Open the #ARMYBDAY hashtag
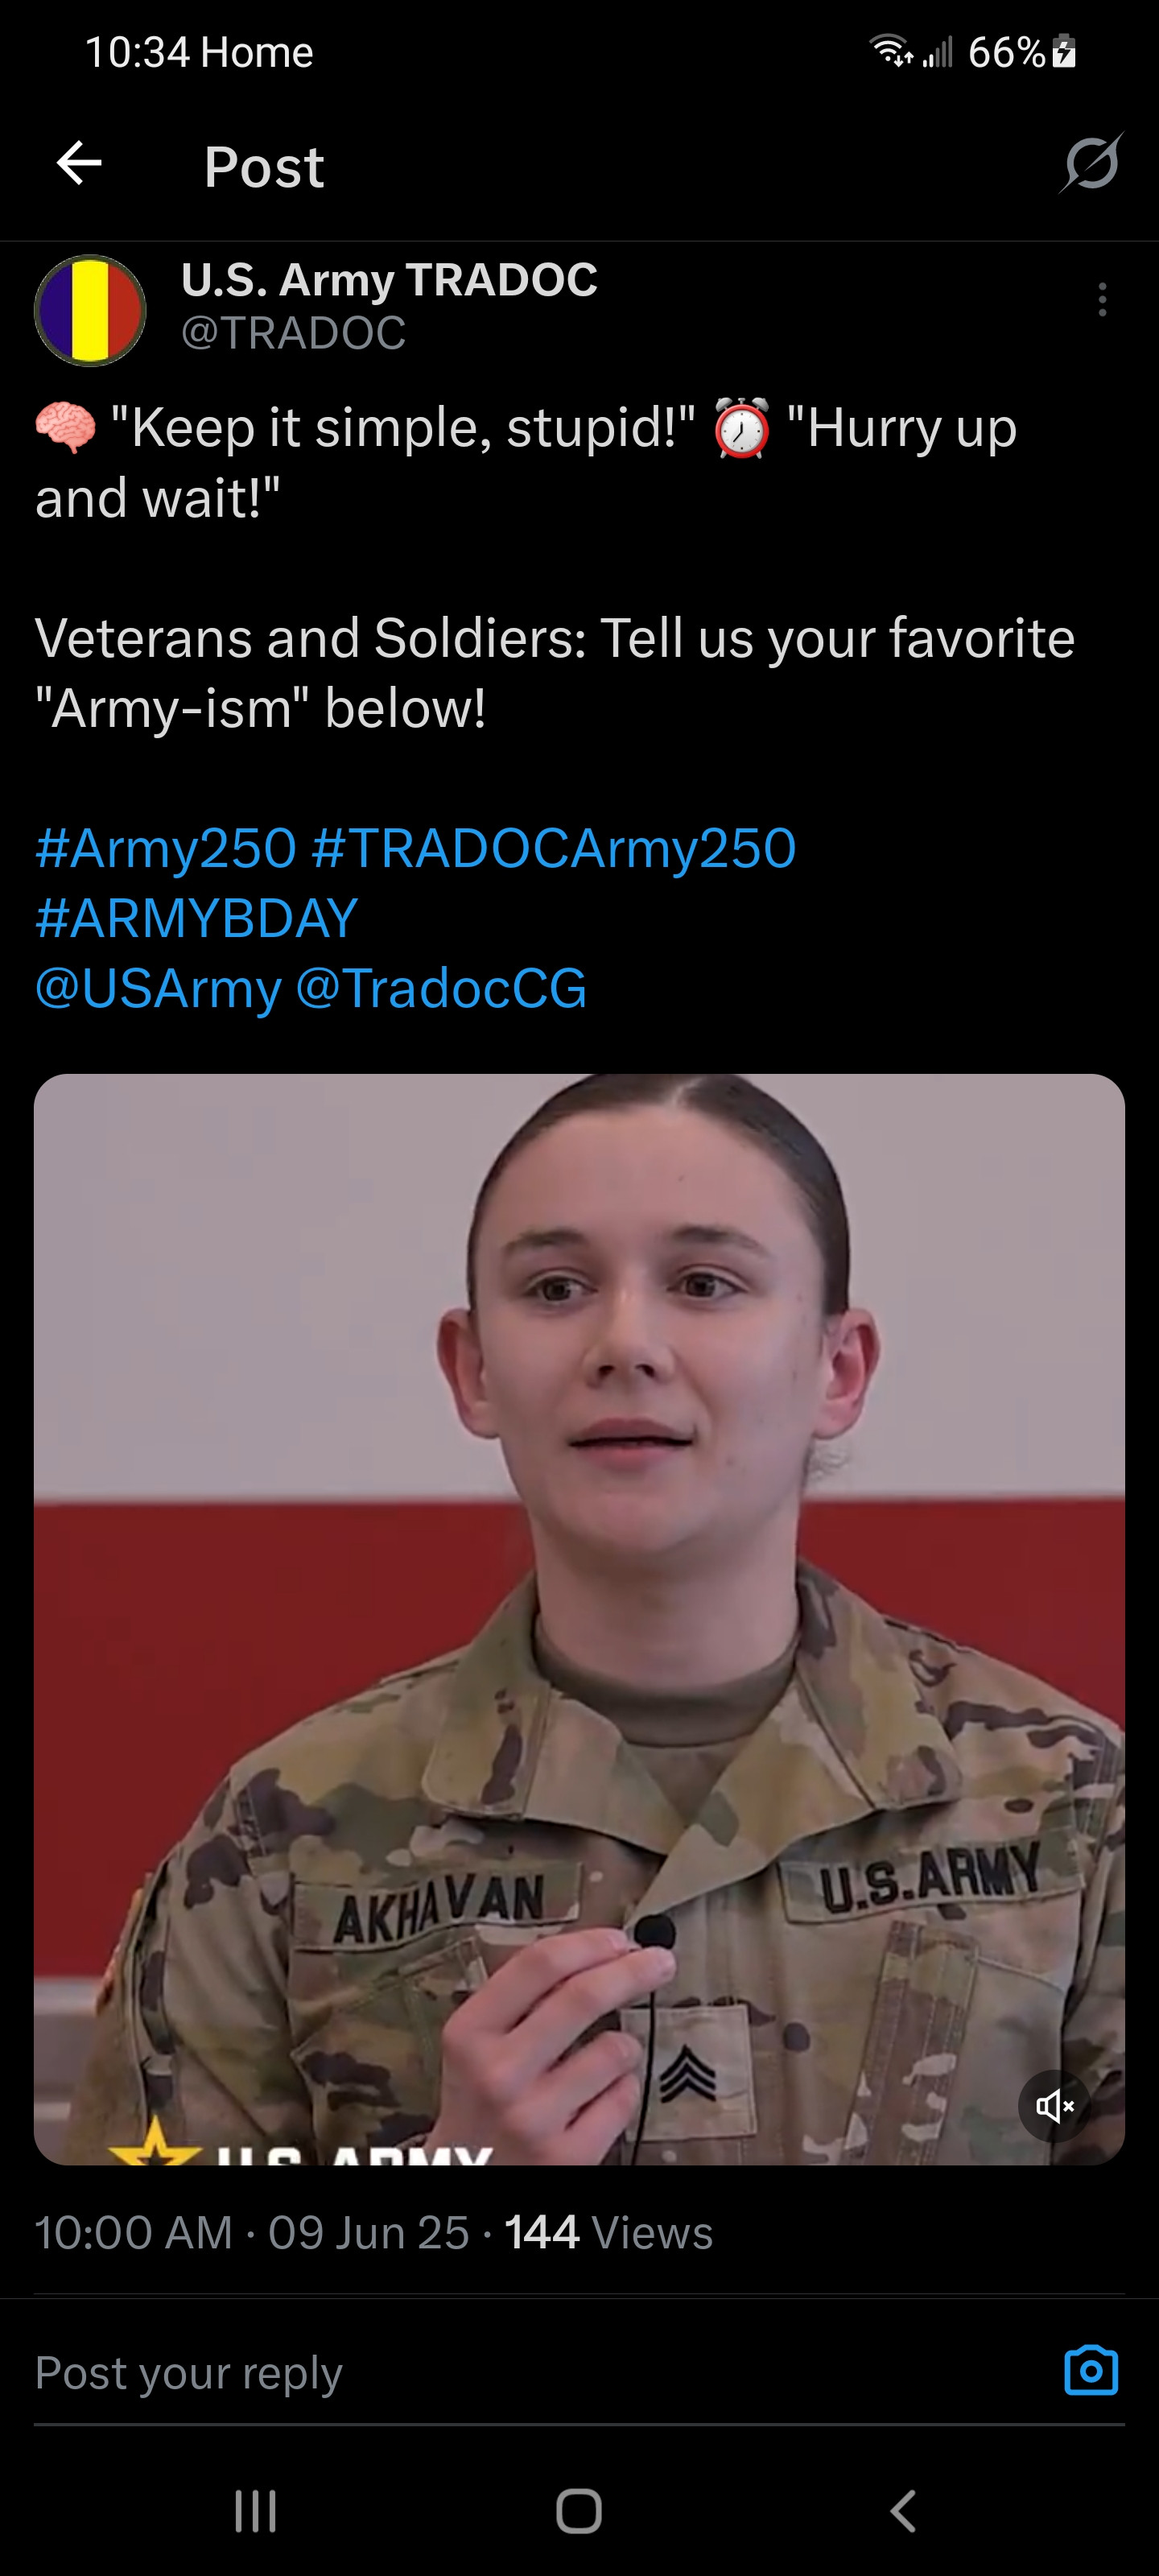Screen dimensions: 1159x2576 coord(196,918)
